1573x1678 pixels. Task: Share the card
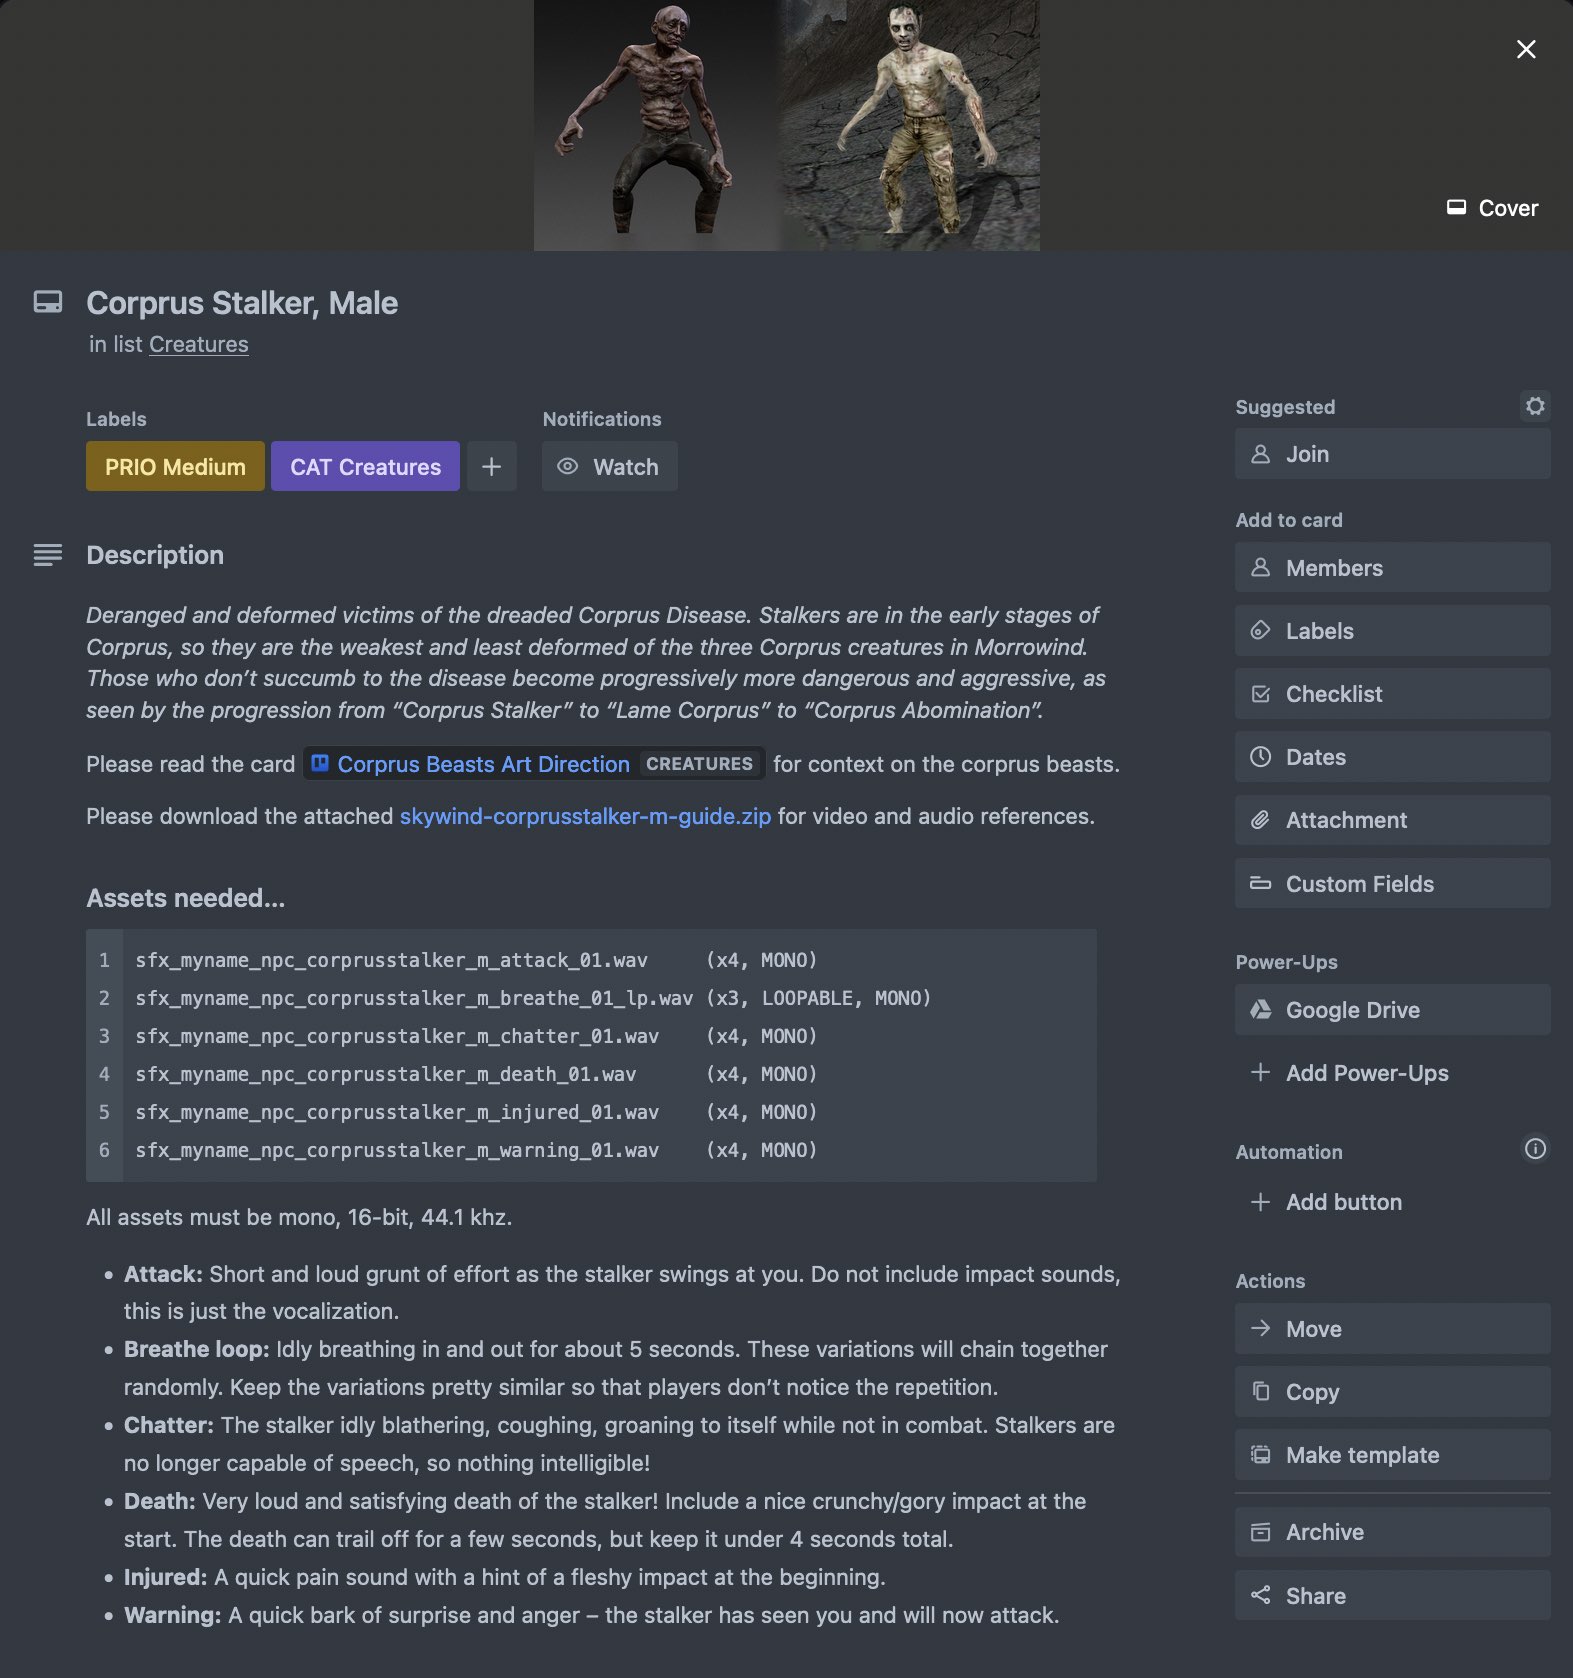1392,1596
